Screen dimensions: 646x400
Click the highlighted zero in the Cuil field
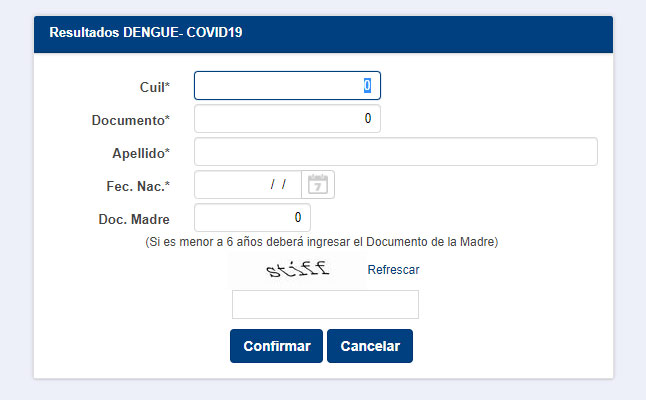pos(367,86)
